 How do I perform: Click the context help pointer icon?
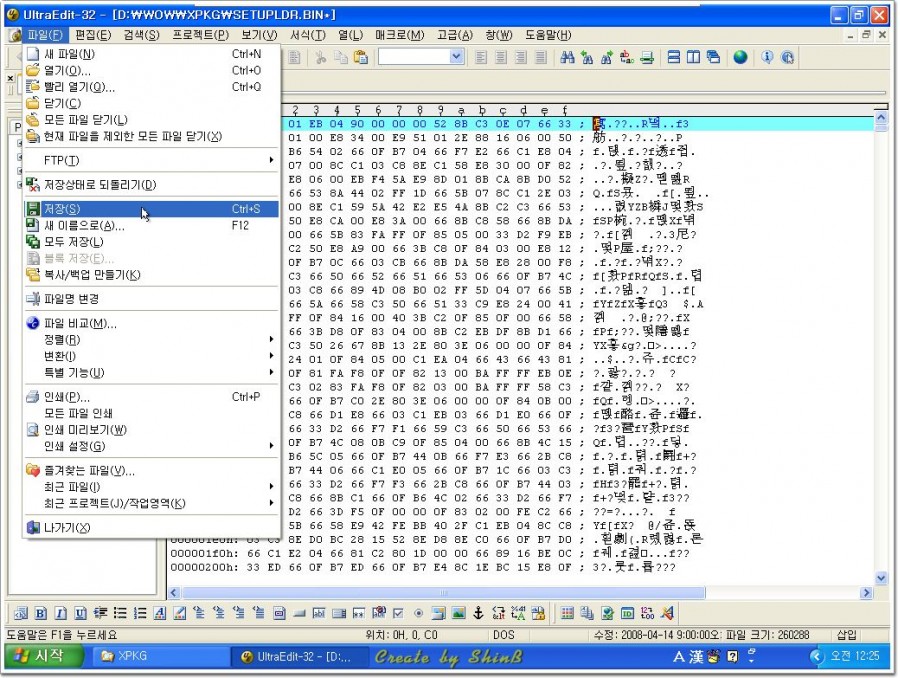788,57
